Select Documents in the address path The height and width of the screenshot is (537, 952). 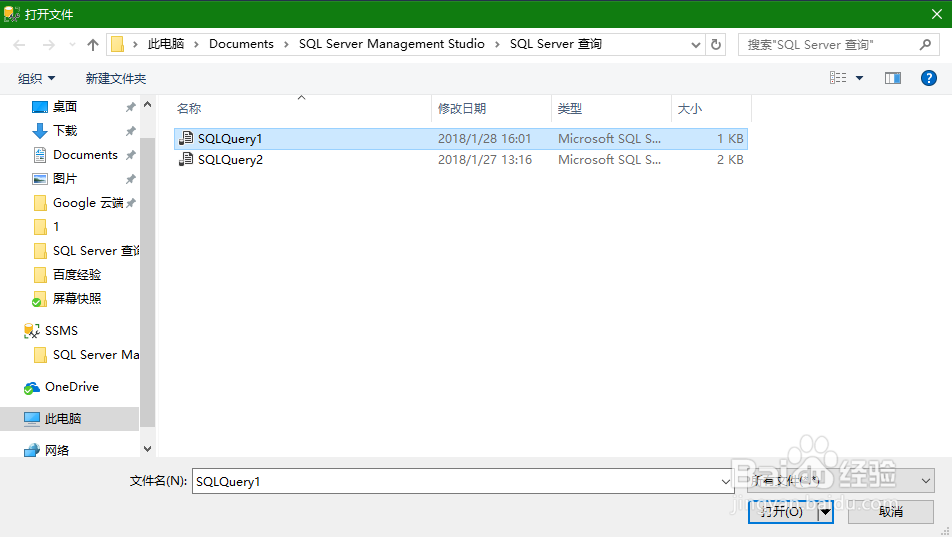[241, 44]
